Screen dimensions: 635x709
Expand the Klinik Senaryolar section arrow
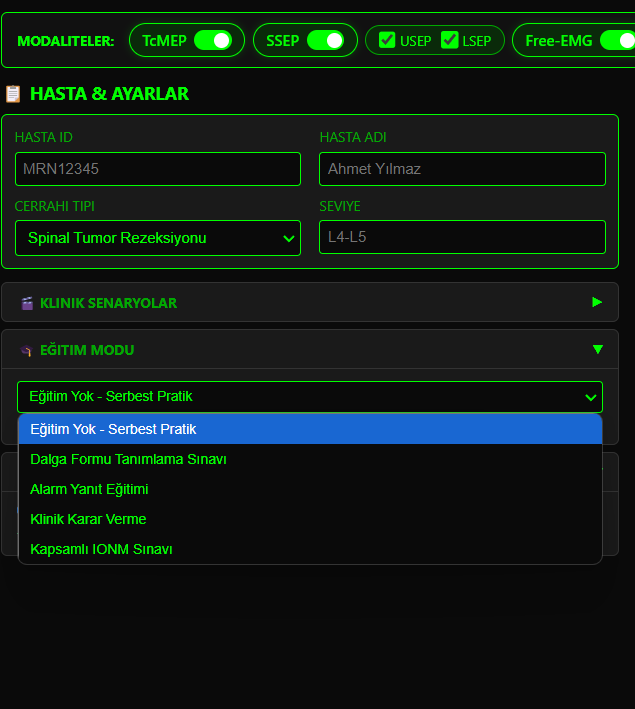click(597, 302)
